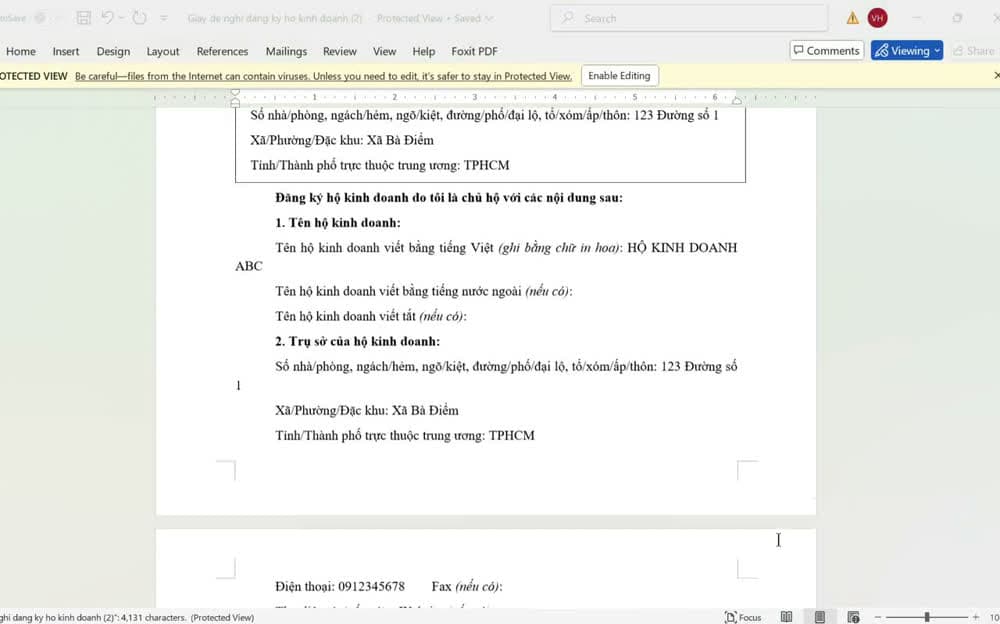The height and width of the screenshot is (624, 1000).
Task: Close the Protected View message bar
Action: 996,75
